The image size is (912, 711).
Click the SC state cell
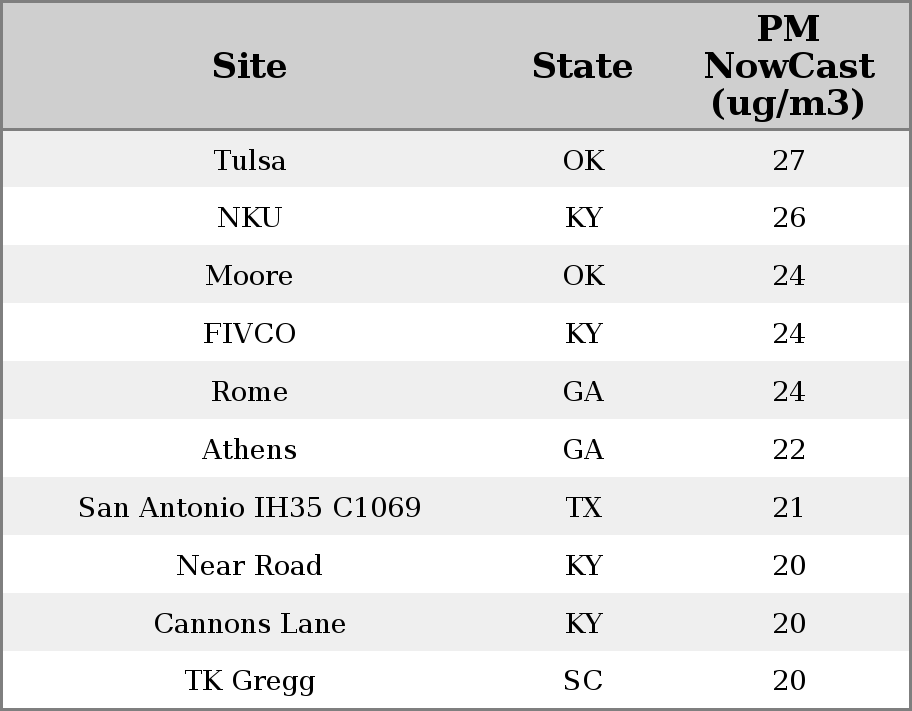[583, 680]
